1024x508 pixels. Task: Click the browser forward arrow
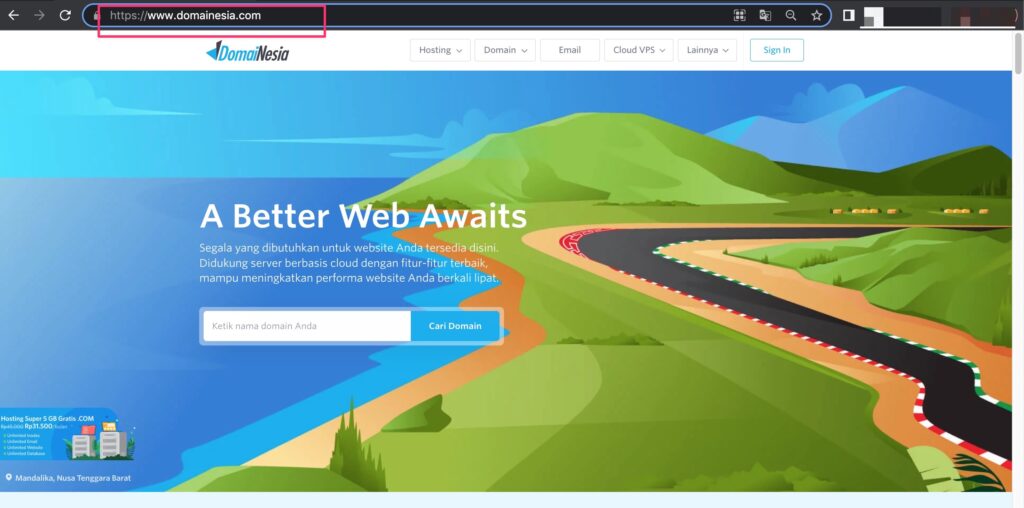click(39, 16)
